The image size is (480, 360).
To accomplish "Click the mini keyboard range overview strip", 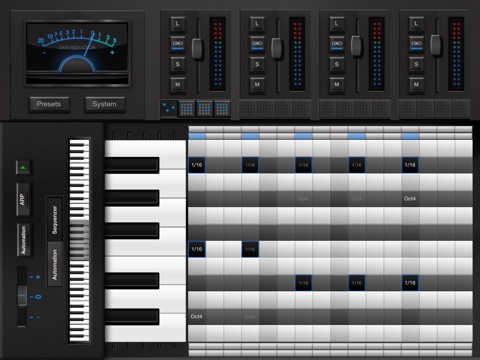I will pyautogui.click(x=79, y=241).
